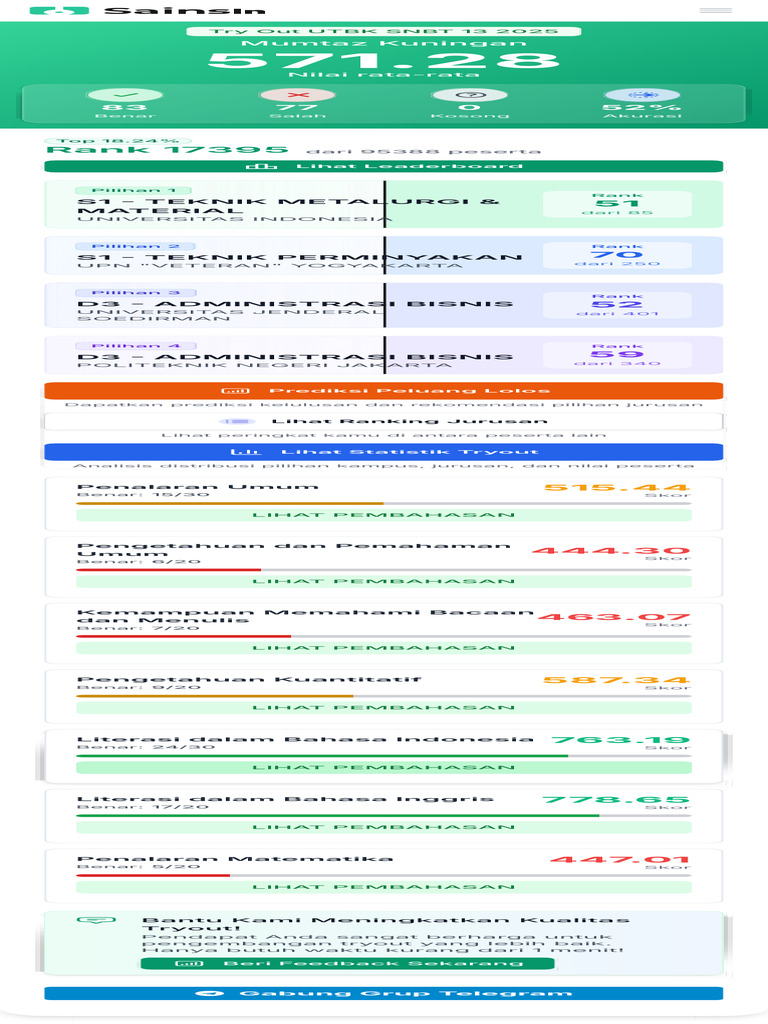Click the red X Salah icon
This screenshot has height=1024, width=768.
[x=297, y=95]
